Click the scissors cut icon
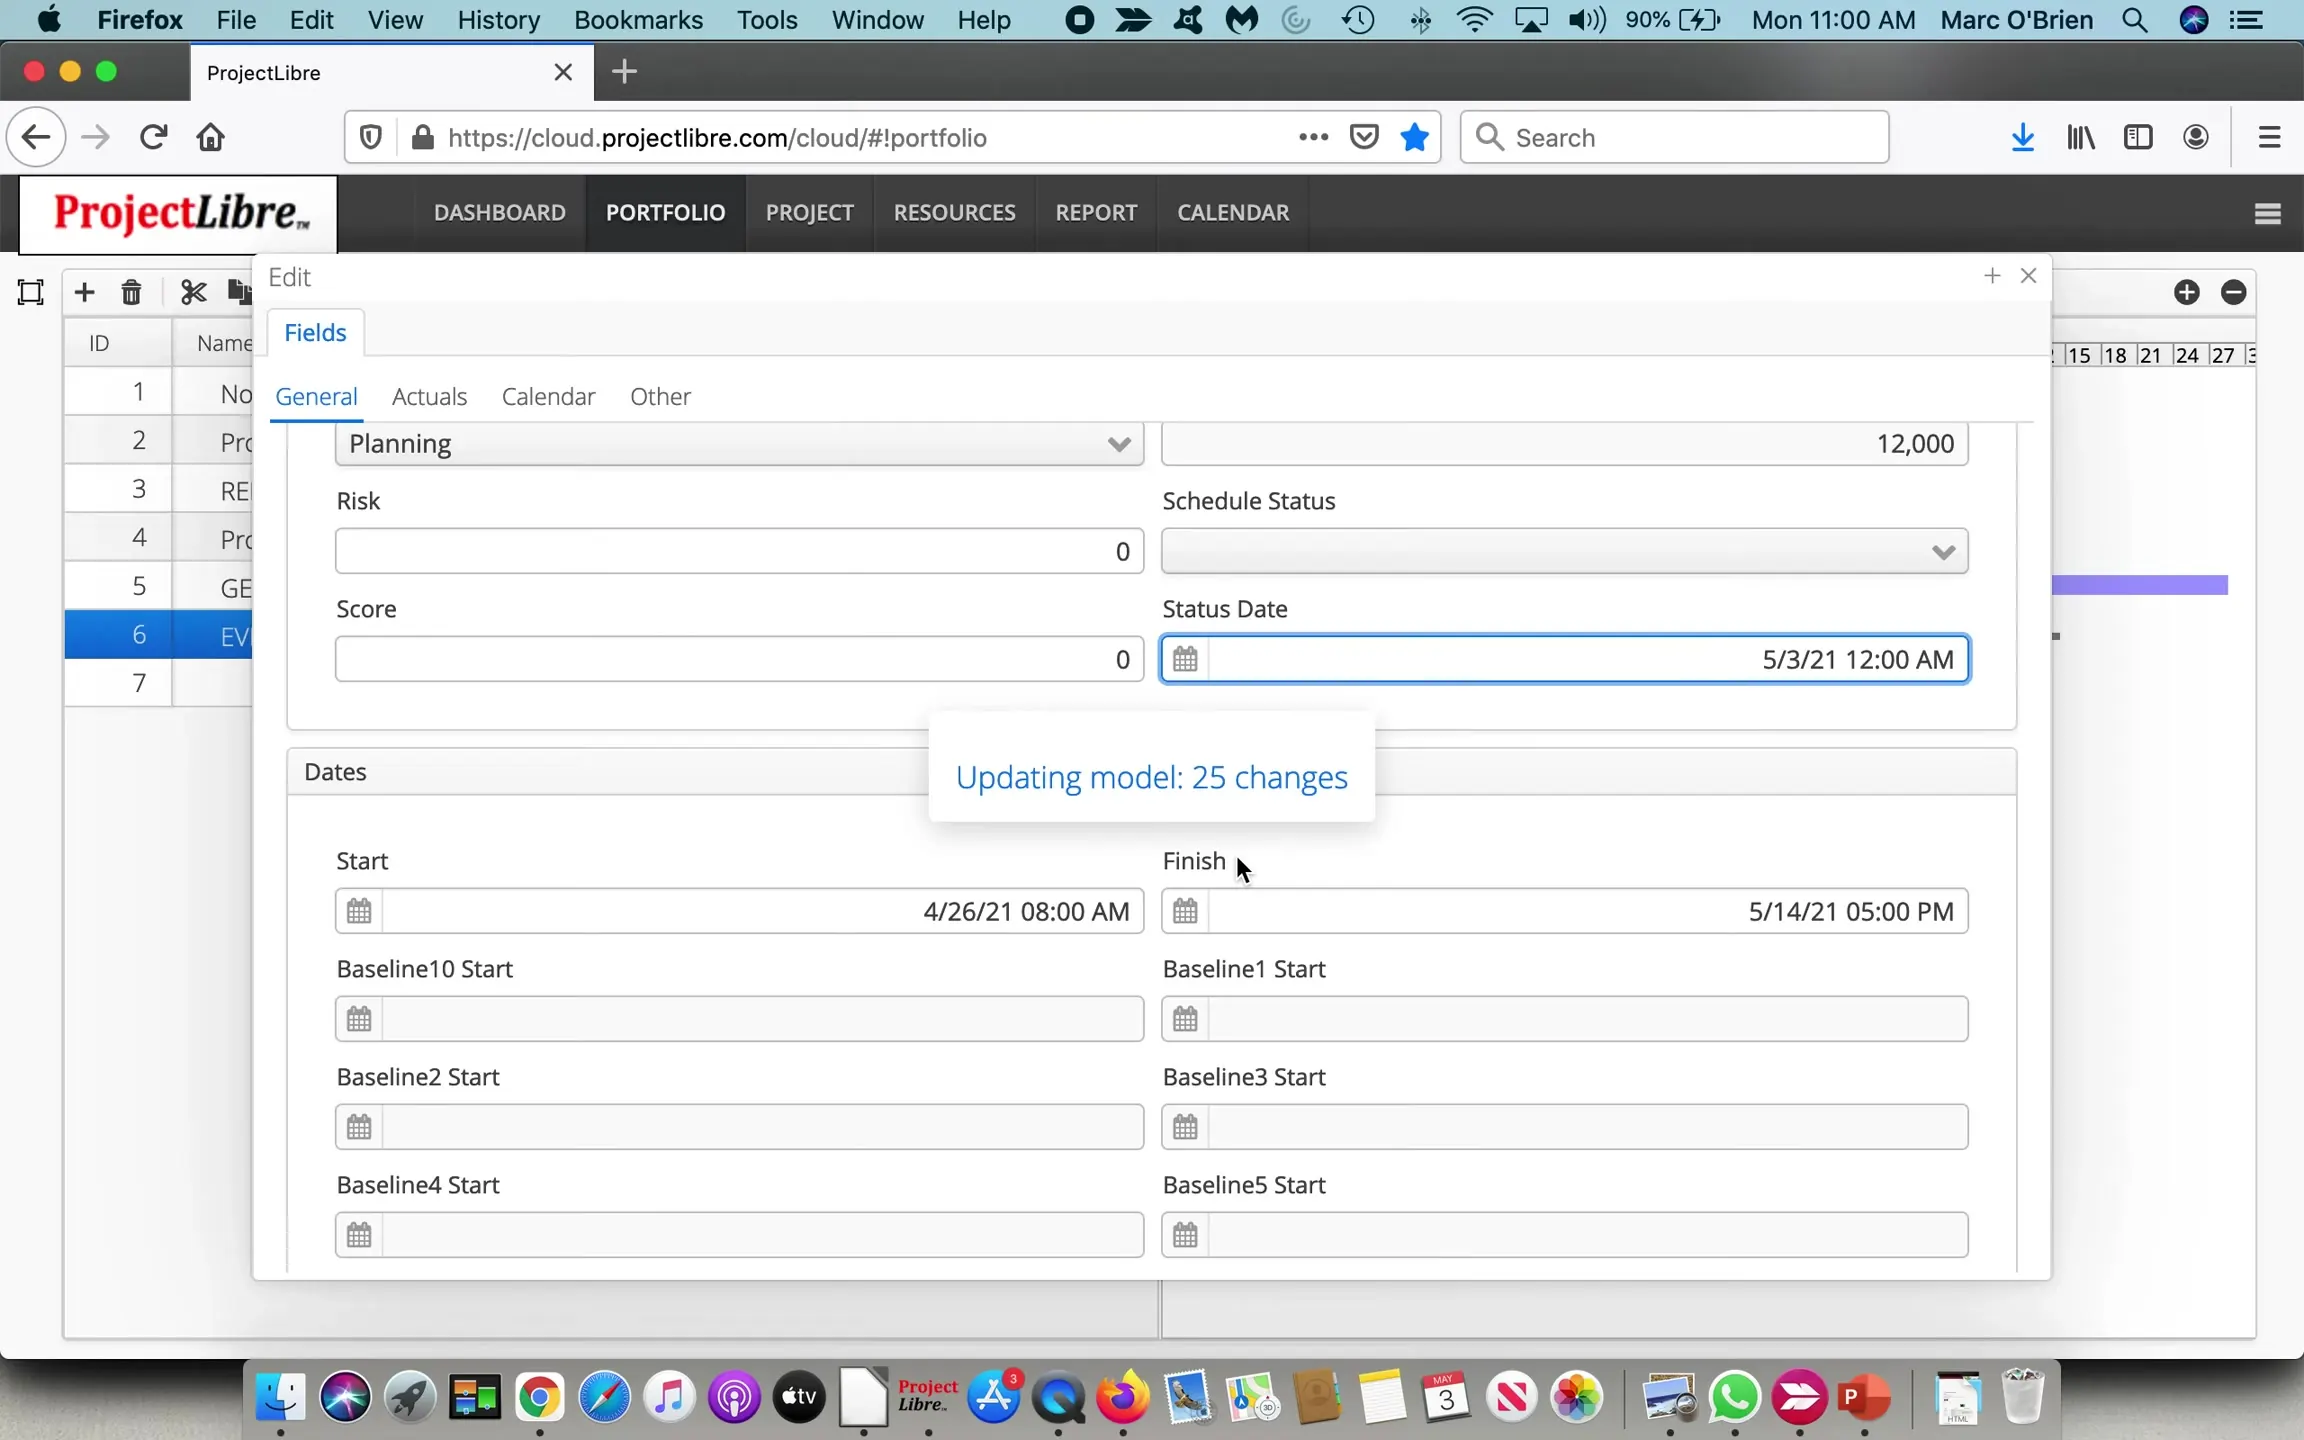The image size is (2304, 1440). pyautogui.click(x=193, y=292)
